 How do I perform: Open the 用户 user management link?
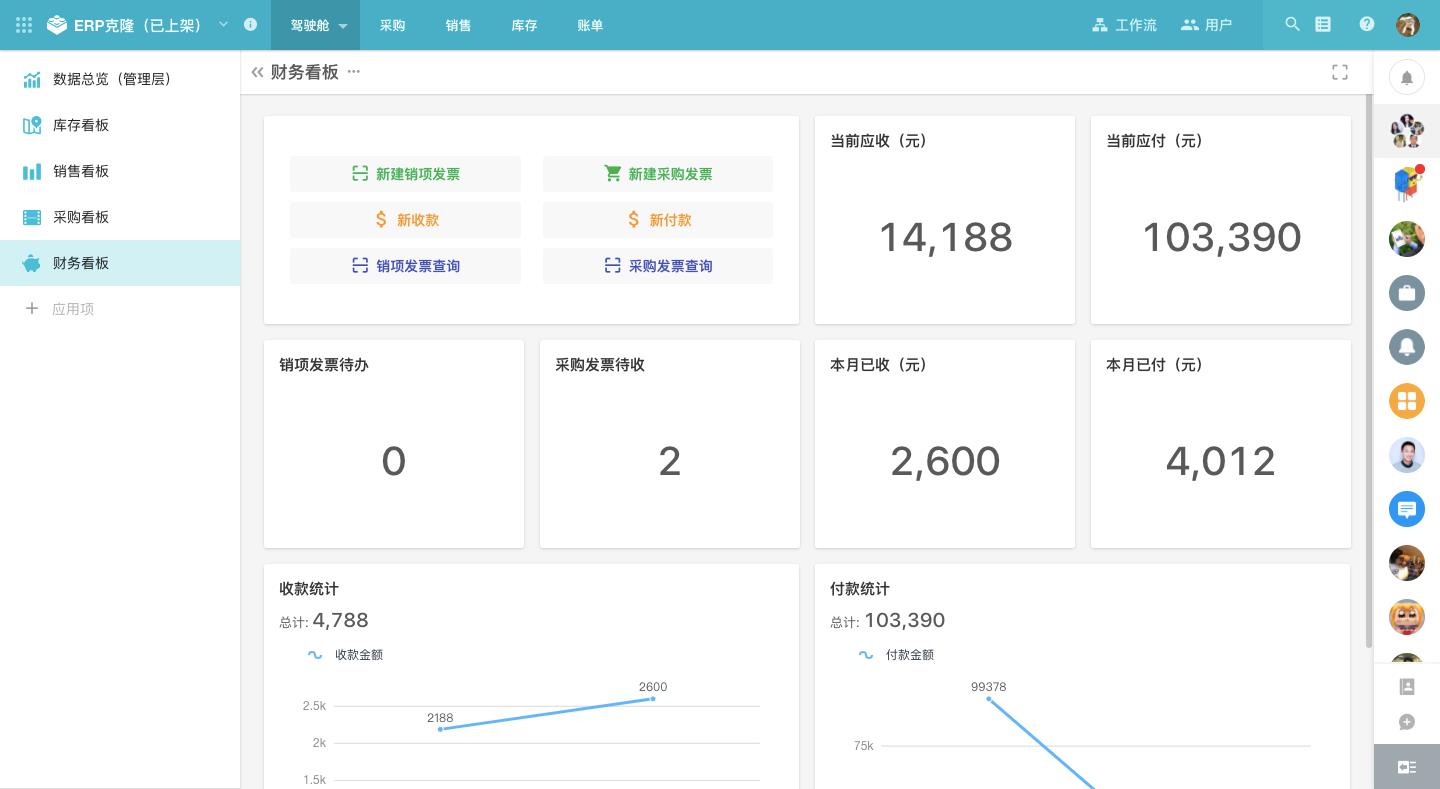[x=1207, y=25]
